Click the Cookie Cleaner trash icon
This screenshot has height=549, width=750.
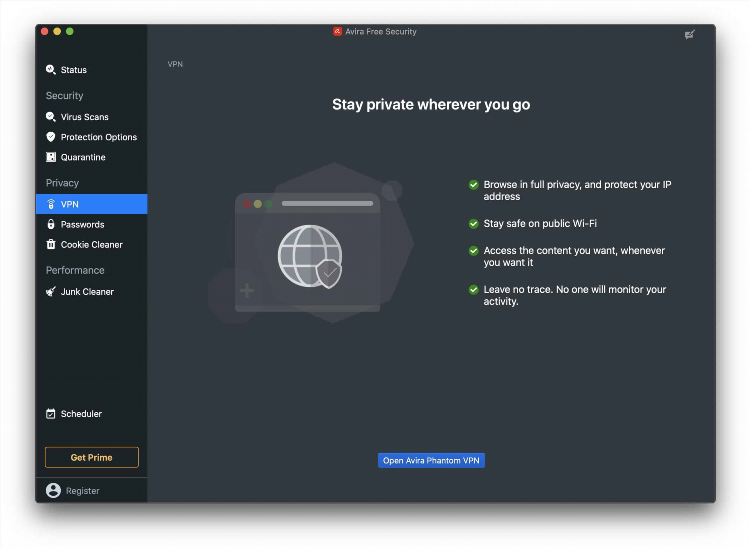coord(51,244)
